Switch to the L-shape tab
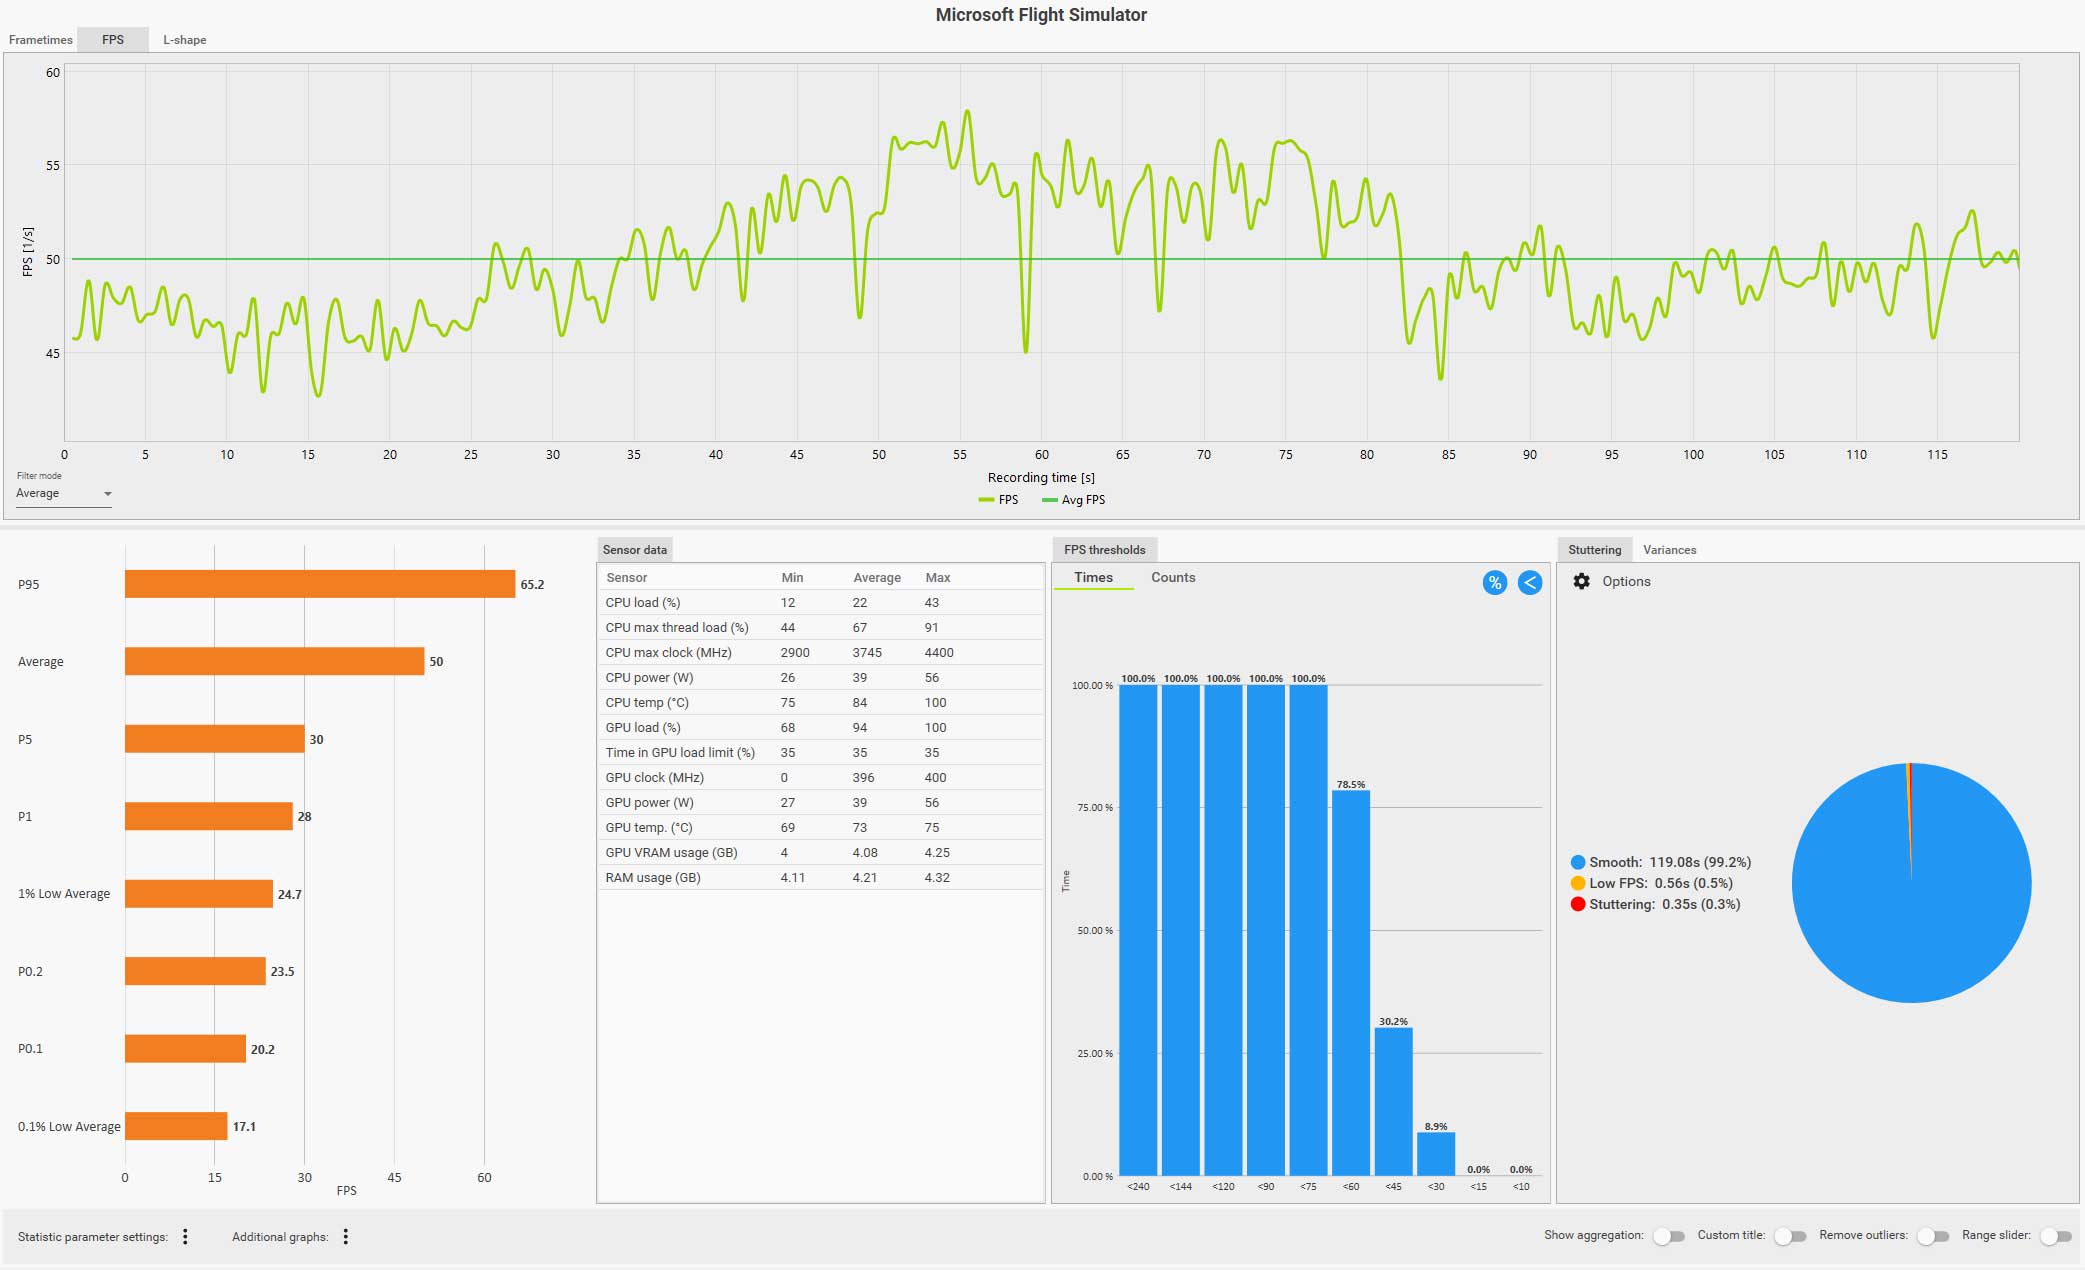 (184, 40)
